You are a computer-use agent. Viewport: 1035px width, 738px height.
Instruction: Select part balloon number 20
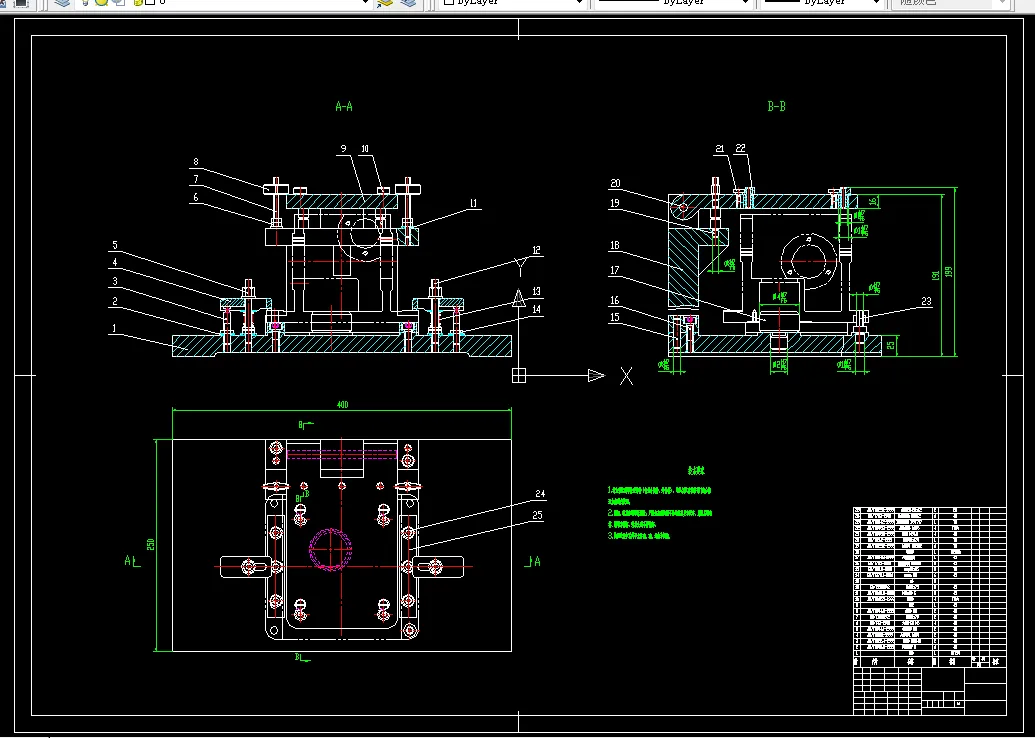click(x=615, y=183)
